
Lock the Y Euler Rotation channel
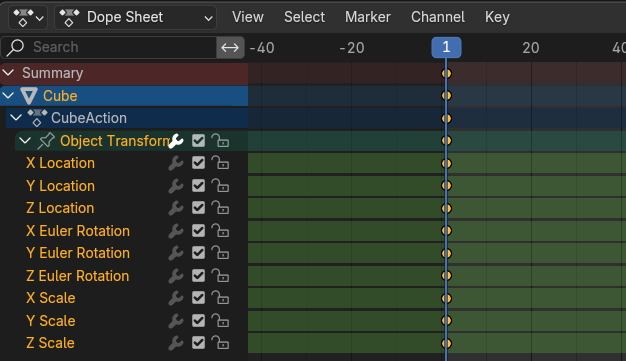click(x=220, y=253)
